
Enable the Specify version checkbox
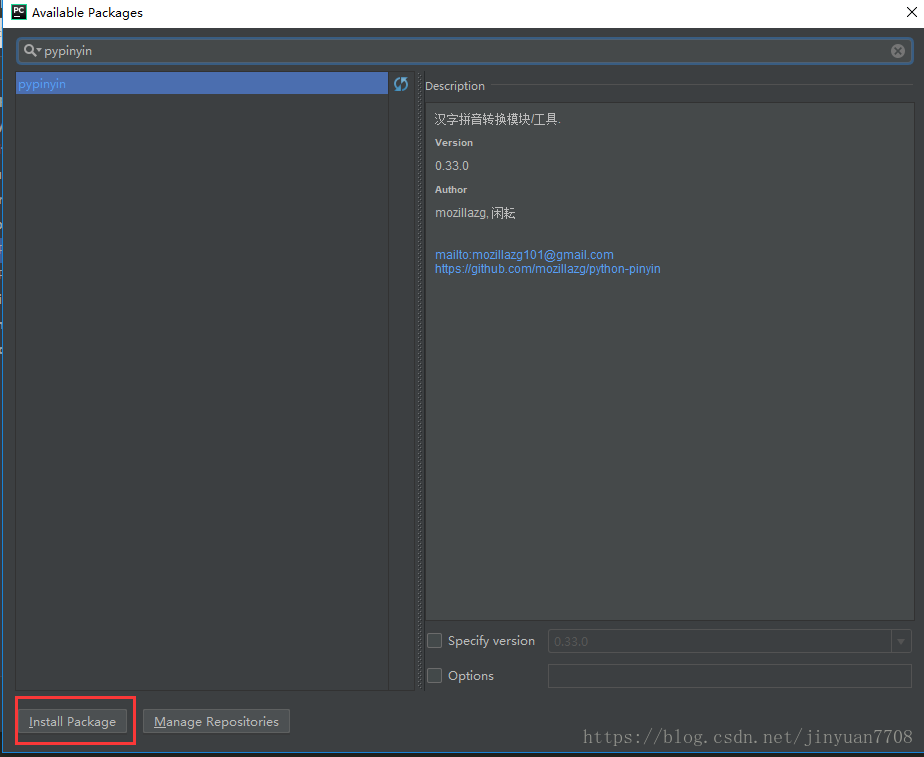(x=434, y=640)
